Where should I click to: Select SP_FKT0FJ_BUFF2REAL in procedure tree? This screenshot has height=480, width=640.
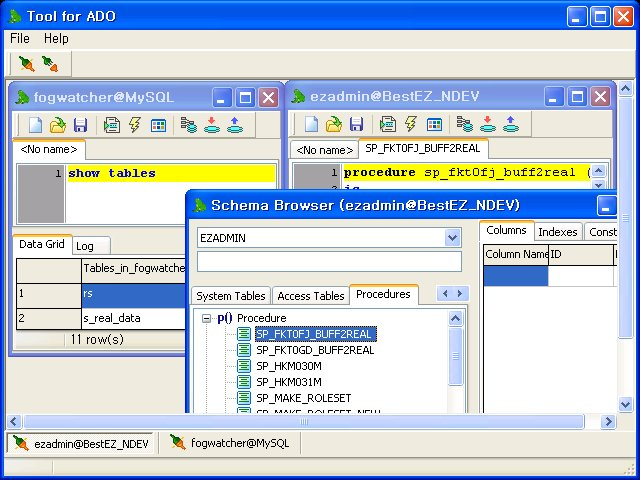315,334
